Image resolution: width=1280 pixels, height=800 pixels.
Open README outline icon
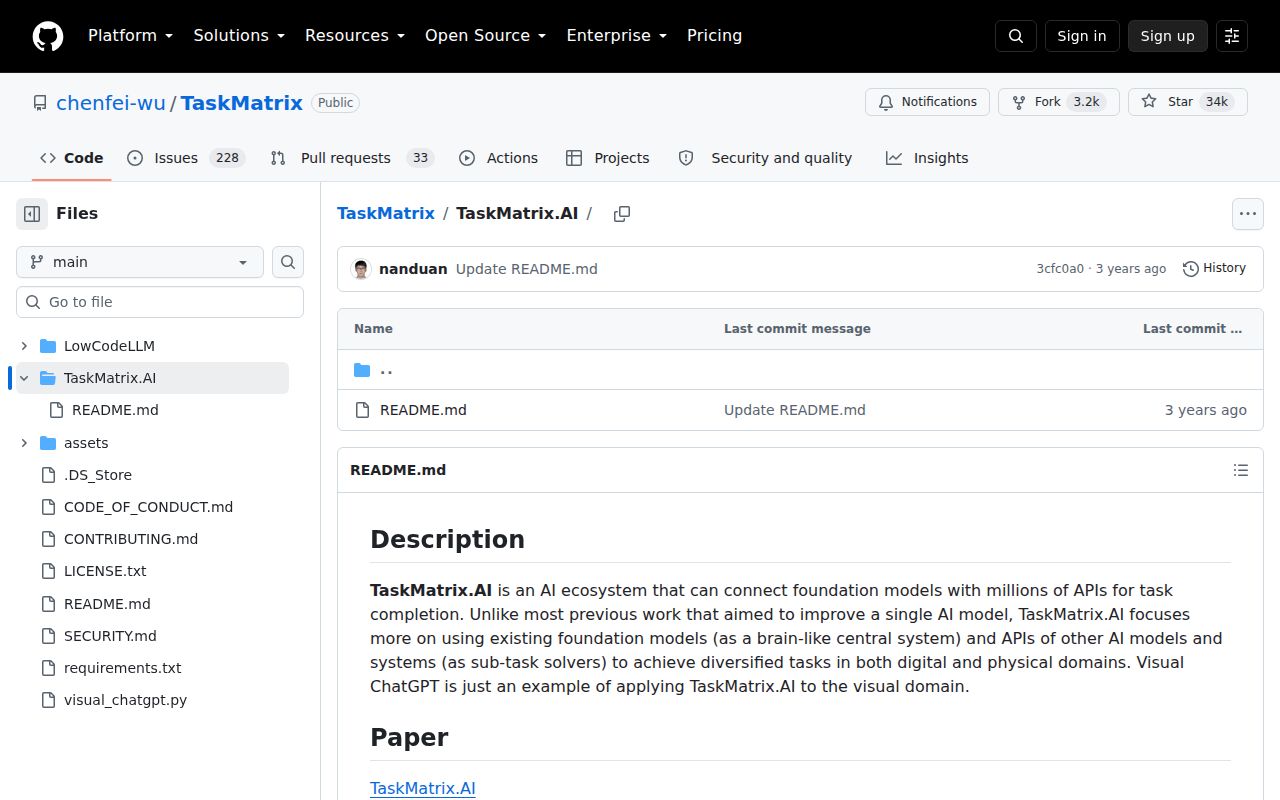pyautogui.click(x=1241, y=470)
